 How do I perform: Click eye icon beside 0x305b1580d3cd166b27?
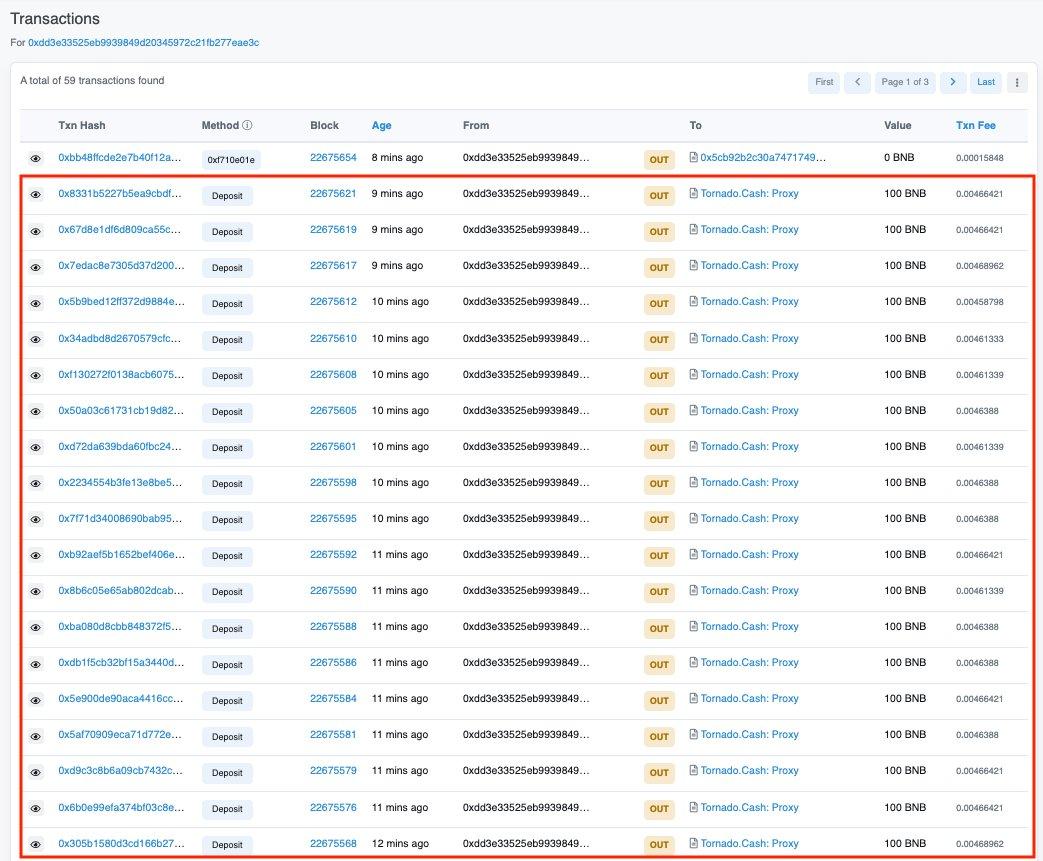coord(36,844)
